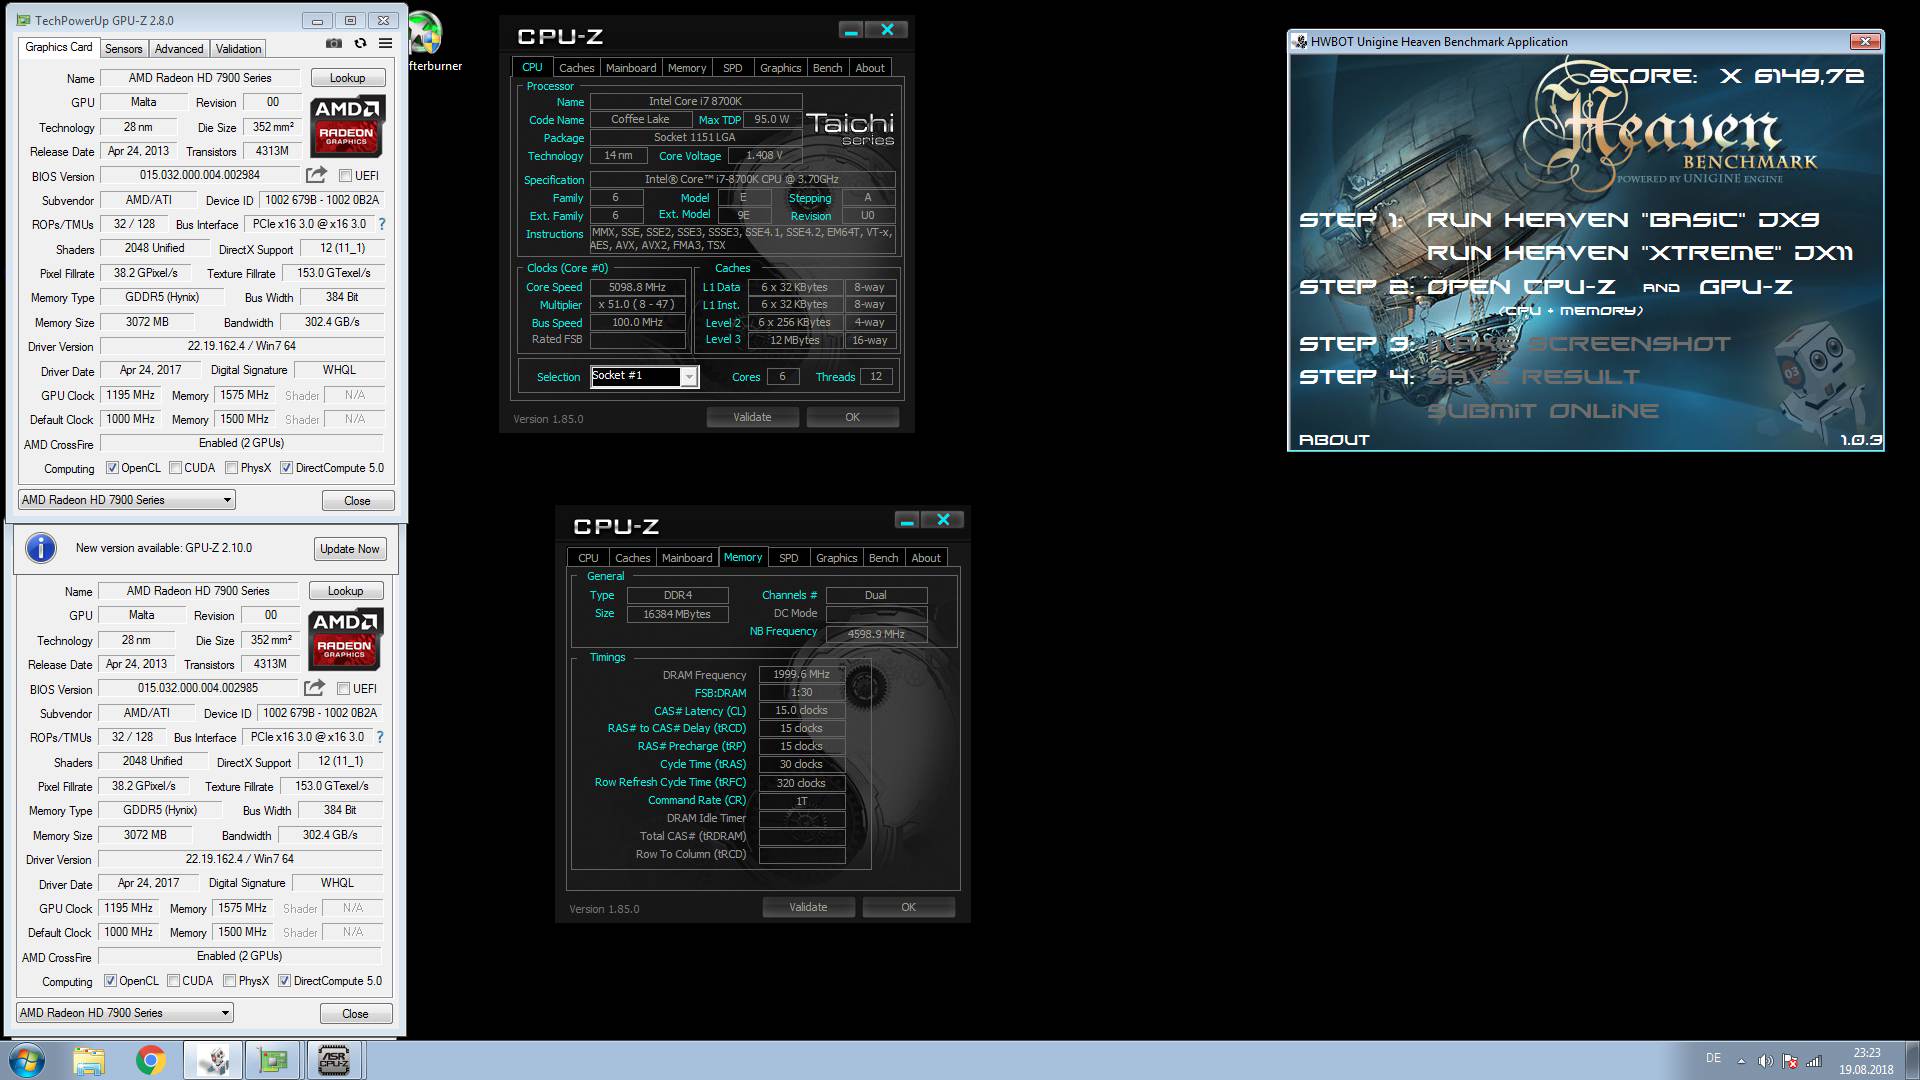The height and width of the screenshot is (1080, 1920).
Task: Click Submit Online in HWBOT Heaven
Action: (x=1542, y=411)
